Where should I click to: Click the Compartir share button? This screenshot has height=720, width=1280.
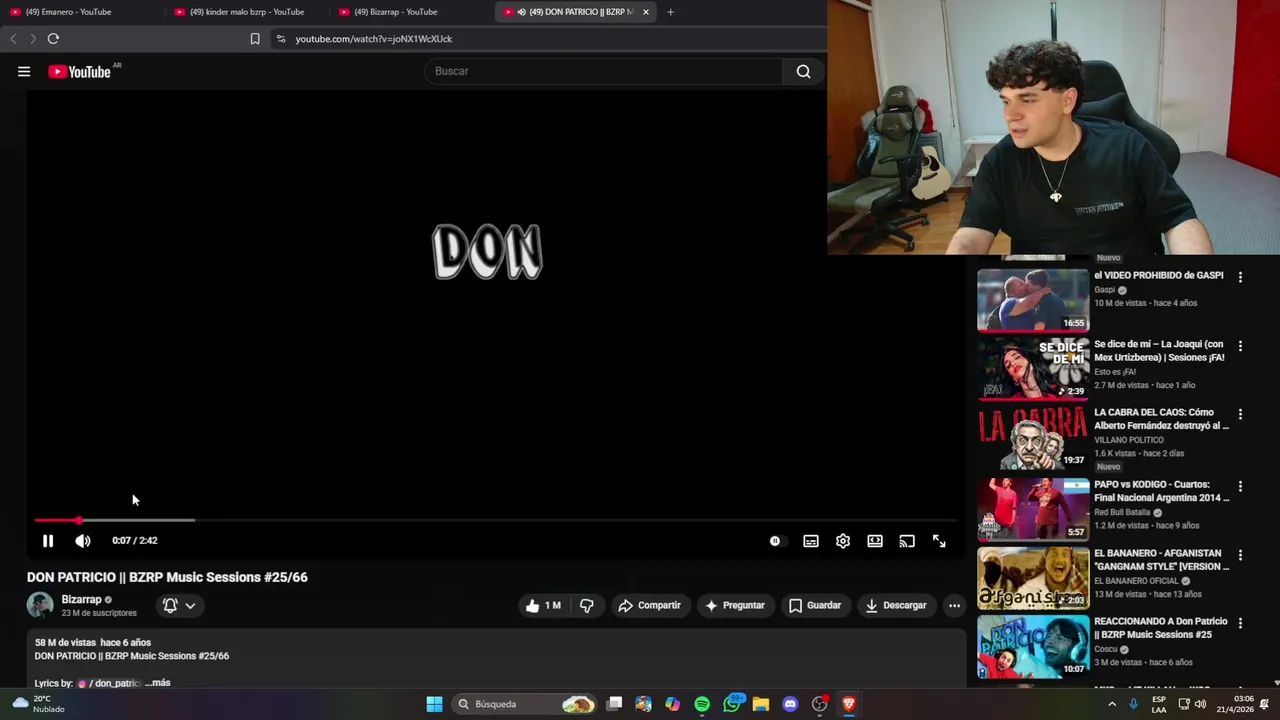[649, 605]
